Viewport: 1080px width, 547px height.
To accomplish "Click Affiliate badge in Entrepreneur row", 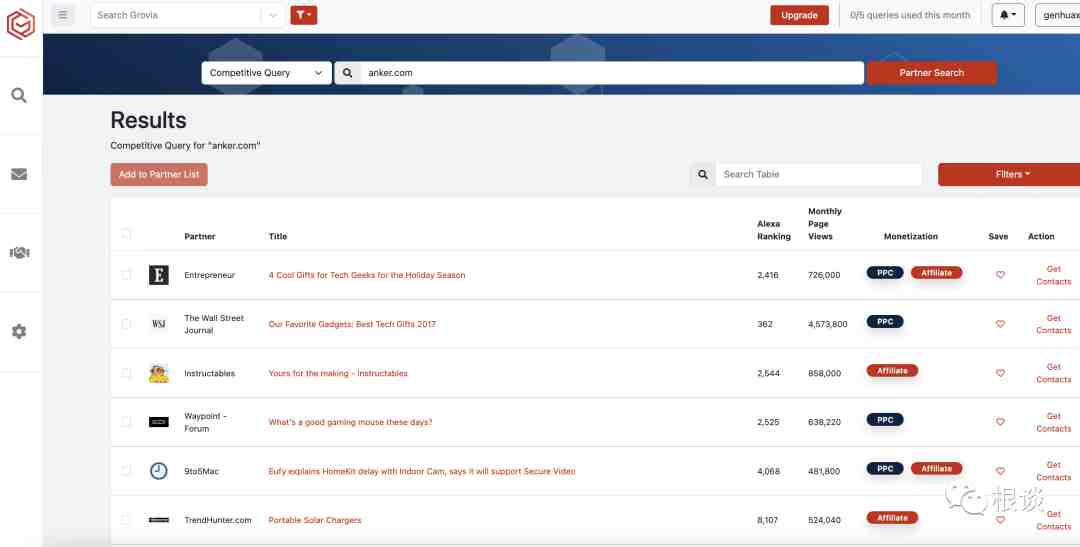I will [936, 273].
